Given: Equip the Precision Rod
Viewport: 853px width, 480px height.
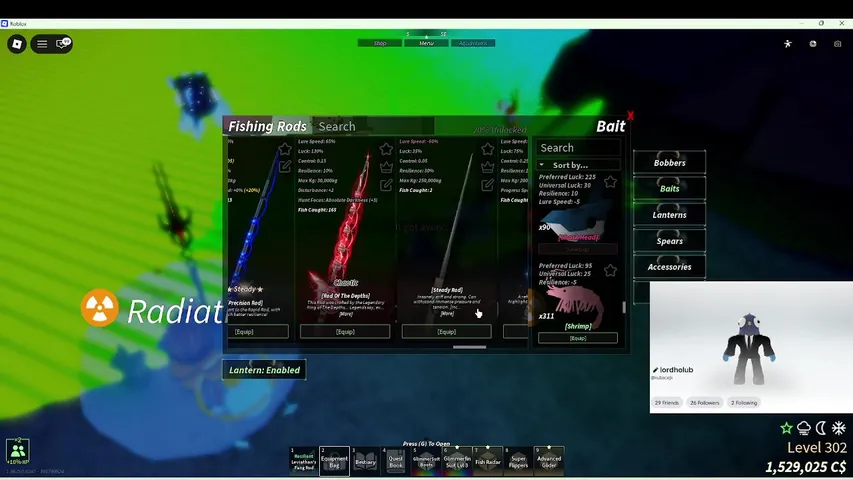Looking at the screenshot, I should [x=258, y=331].
